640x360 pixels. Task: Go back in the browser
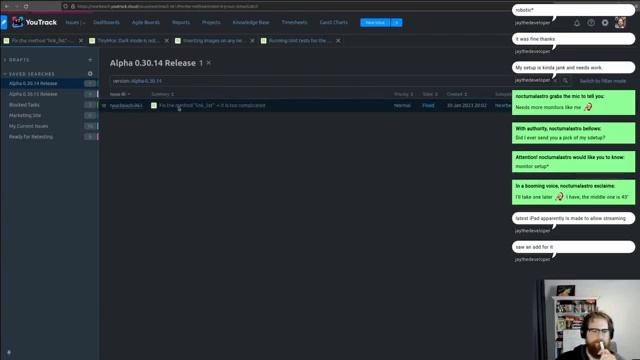coord(7,6)
